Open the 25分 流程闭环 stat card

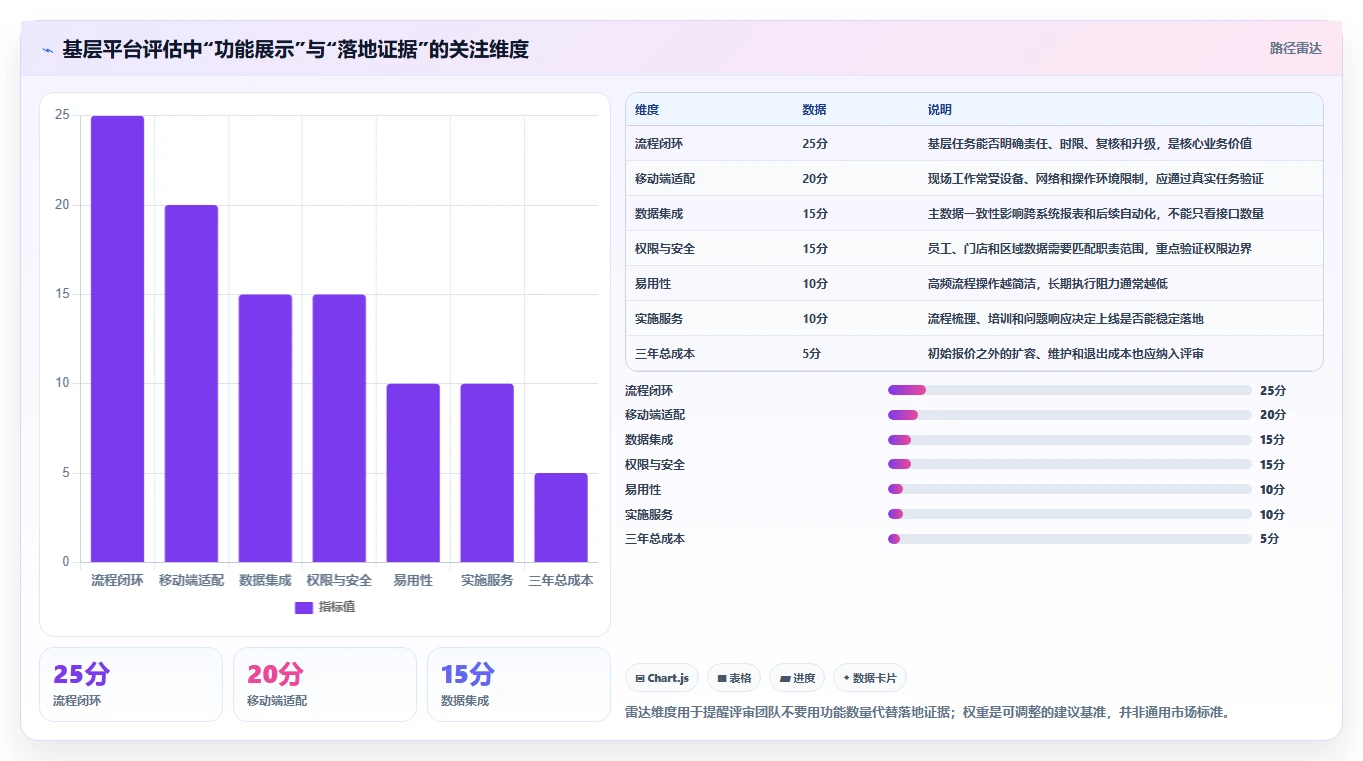[x=131, y=684]
